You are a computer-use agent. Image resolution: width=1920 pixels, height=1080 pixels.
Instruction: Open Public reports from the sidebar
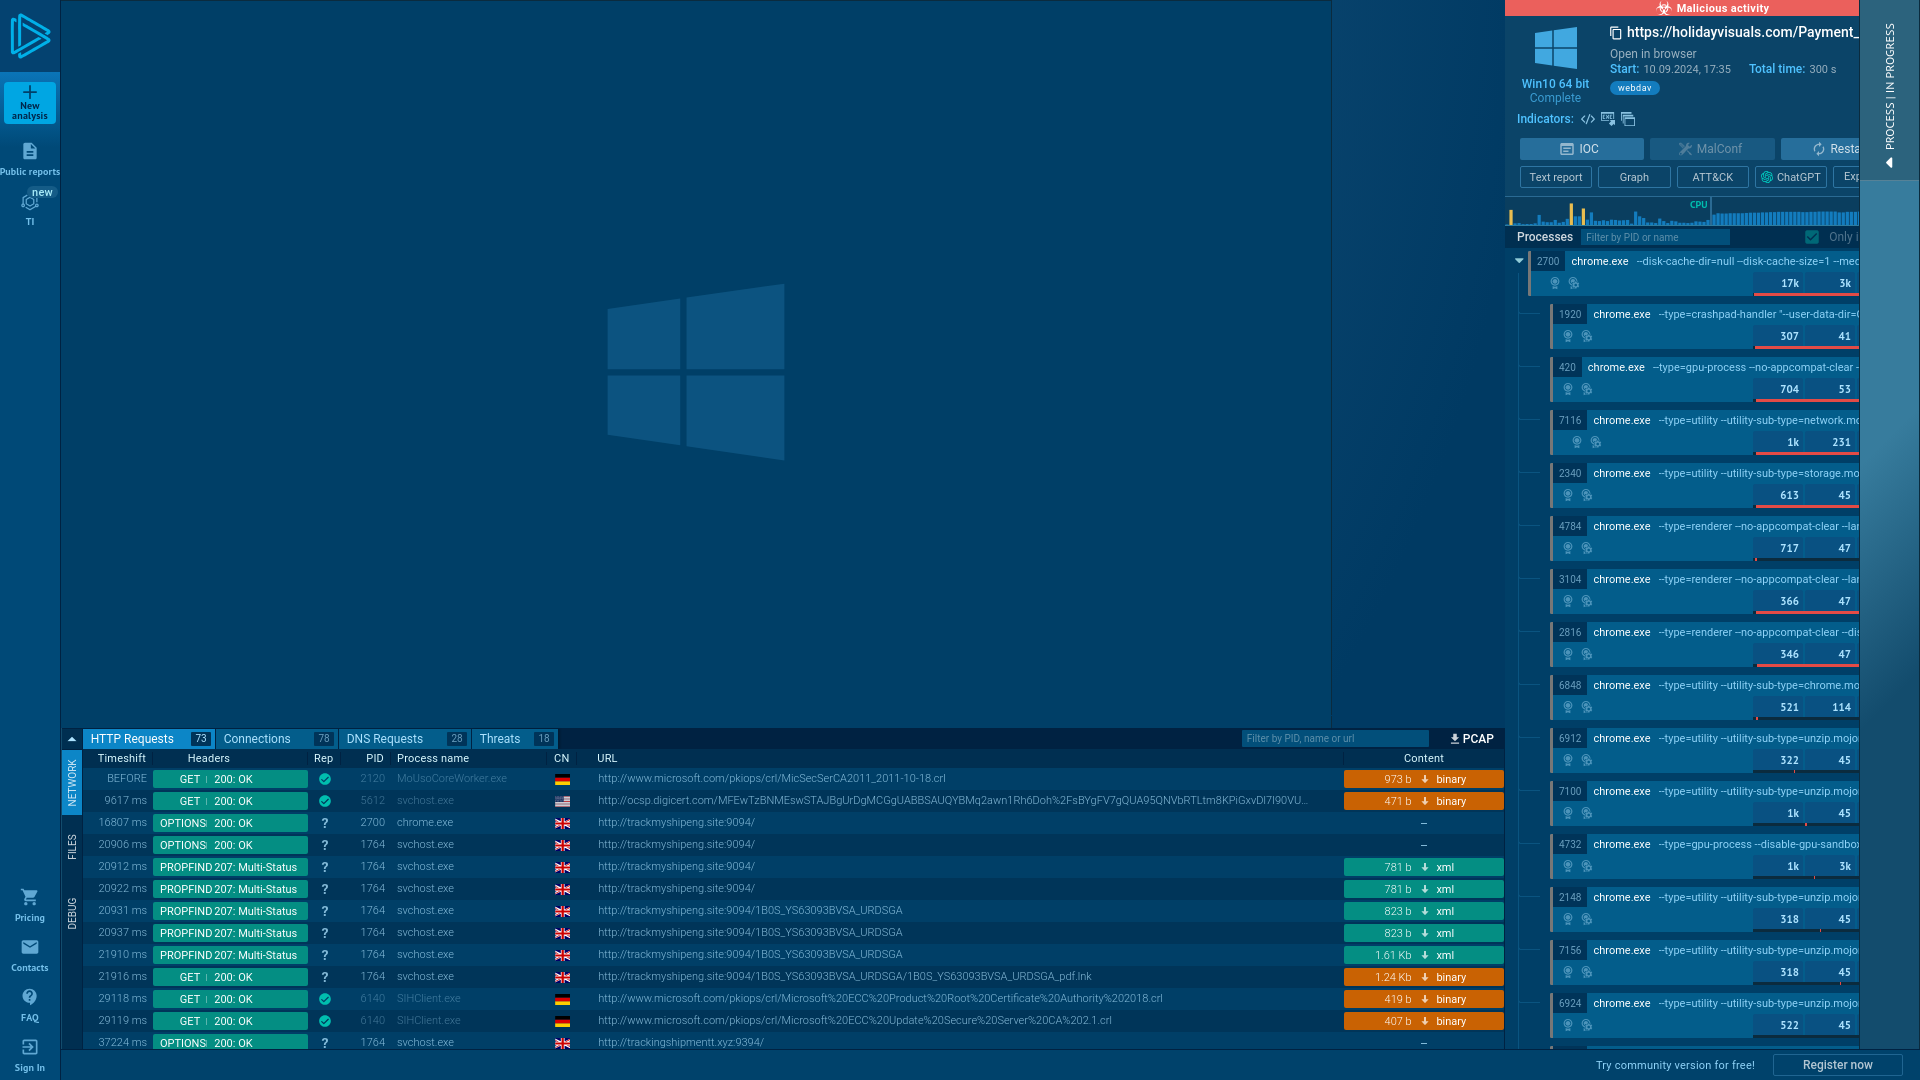click(x=30, y=159)
